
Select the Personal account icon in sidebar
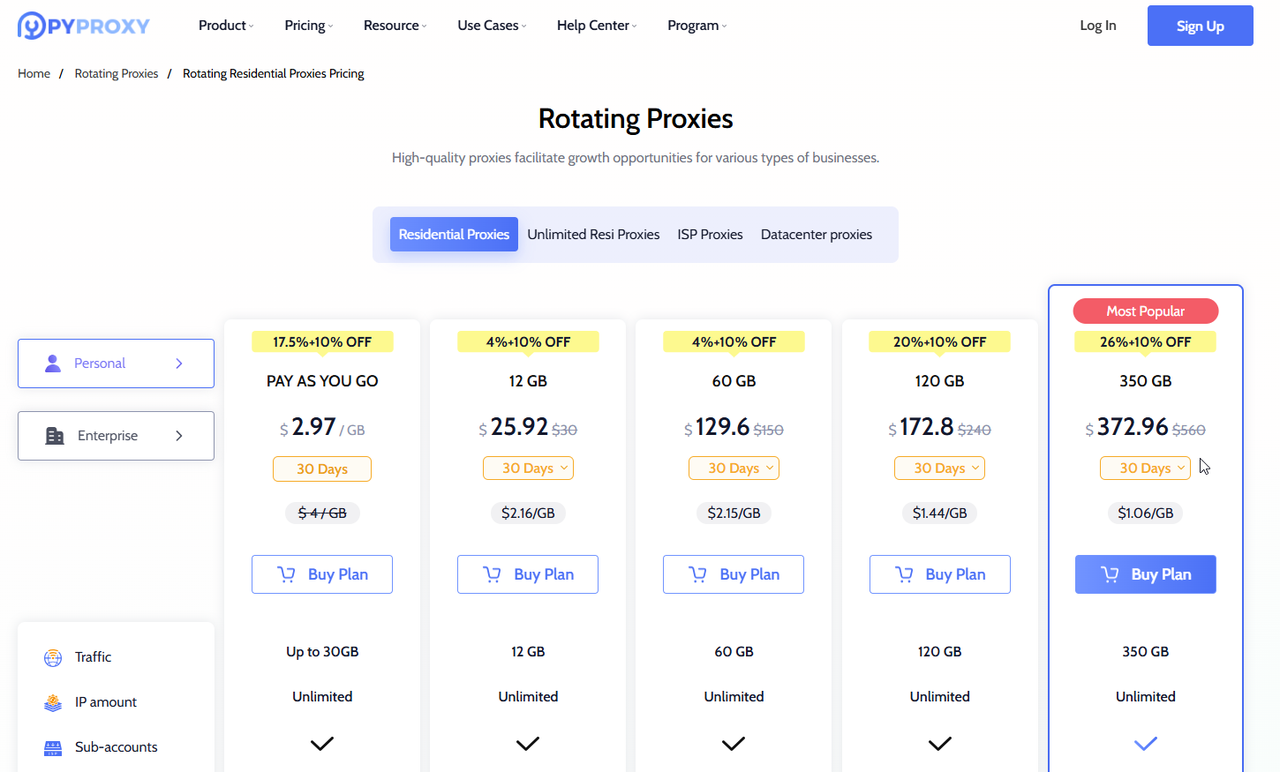55,363
